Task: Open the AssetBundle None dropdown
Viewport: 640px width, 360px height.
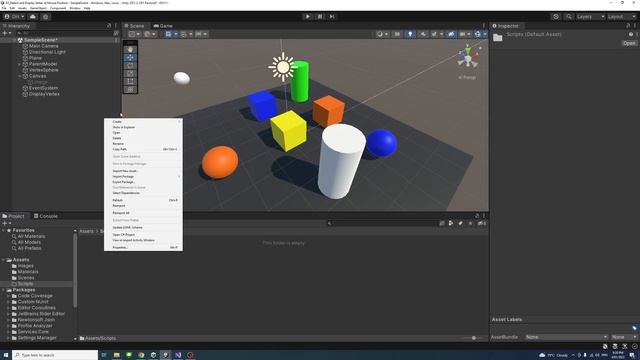Action: (x=566, y=337)
